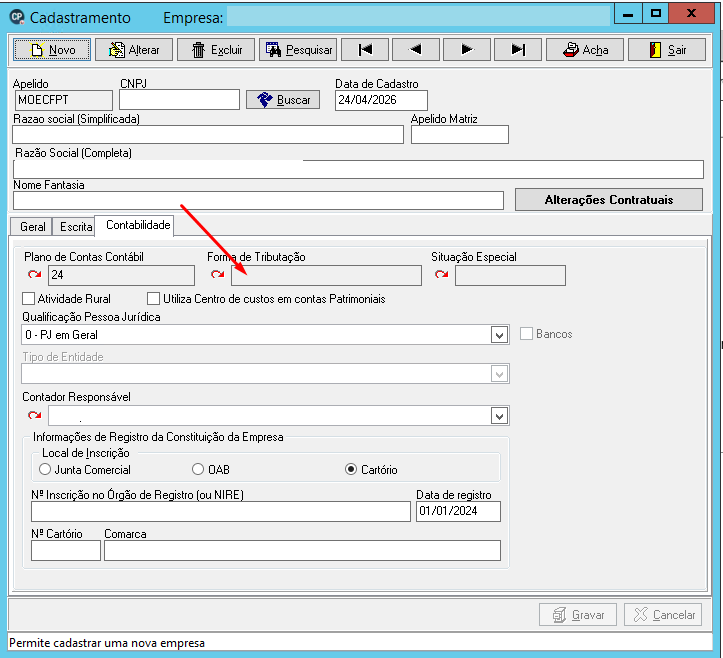Viewport: 723px width, 658px height.
Task: Select the OAB radio option
Action: 198,469
